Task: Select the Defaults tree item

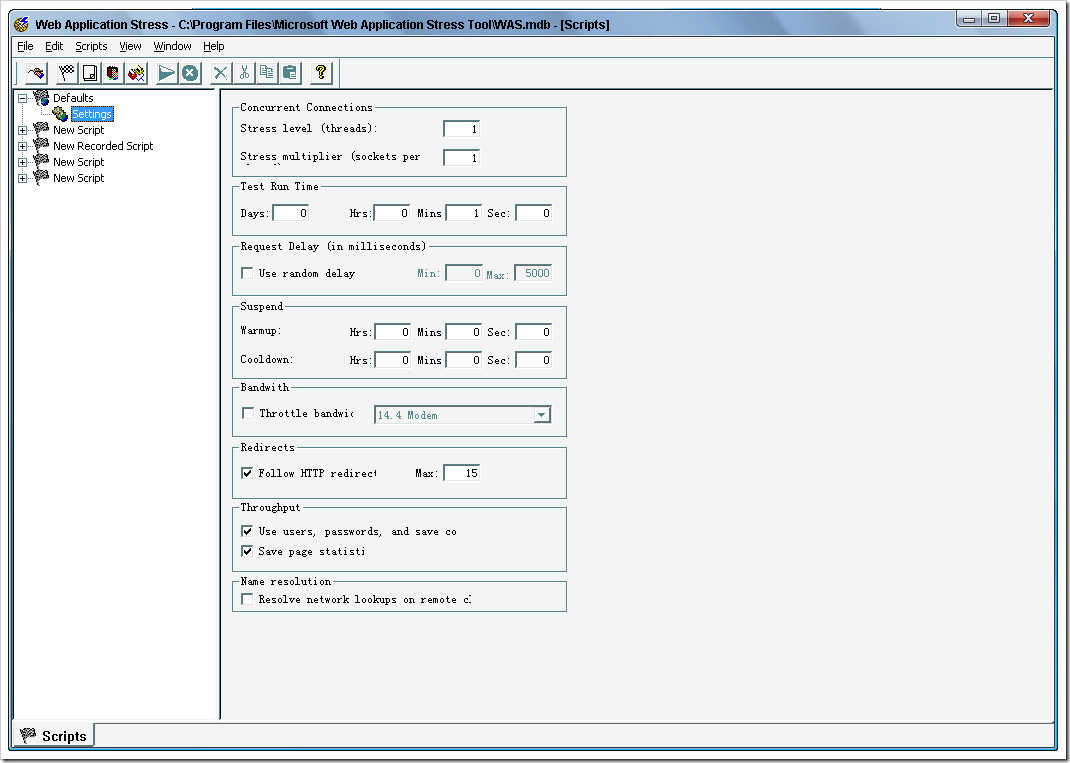Action: tap(73, 98)
